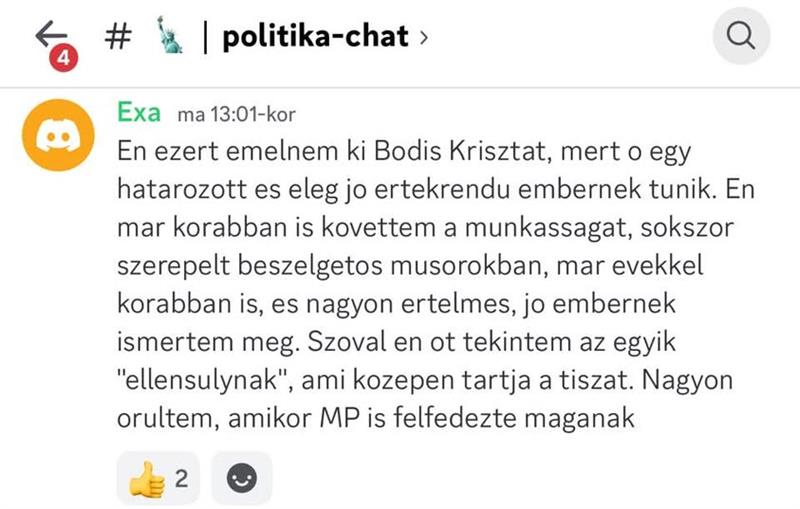800x509 pixels.
Task: Open search with the magnifier icon
Action: pos(740,37)
